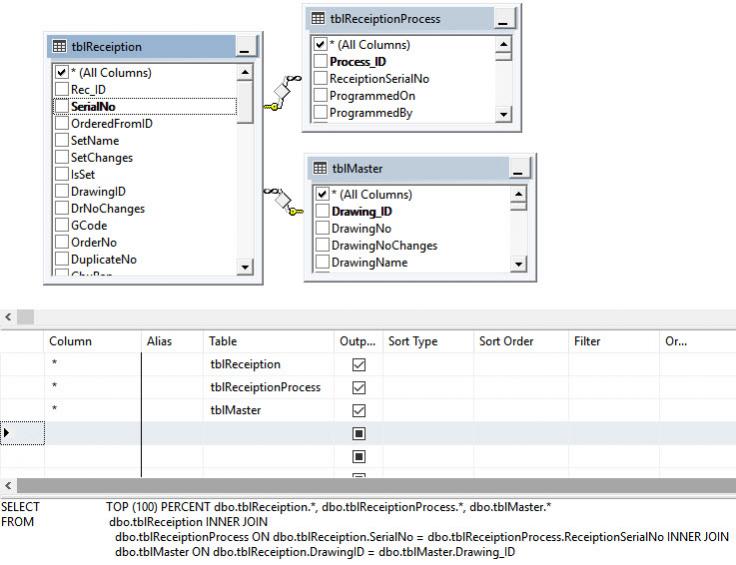Click Sort Type cell for tblReceiption row

(x=428, y=365)
